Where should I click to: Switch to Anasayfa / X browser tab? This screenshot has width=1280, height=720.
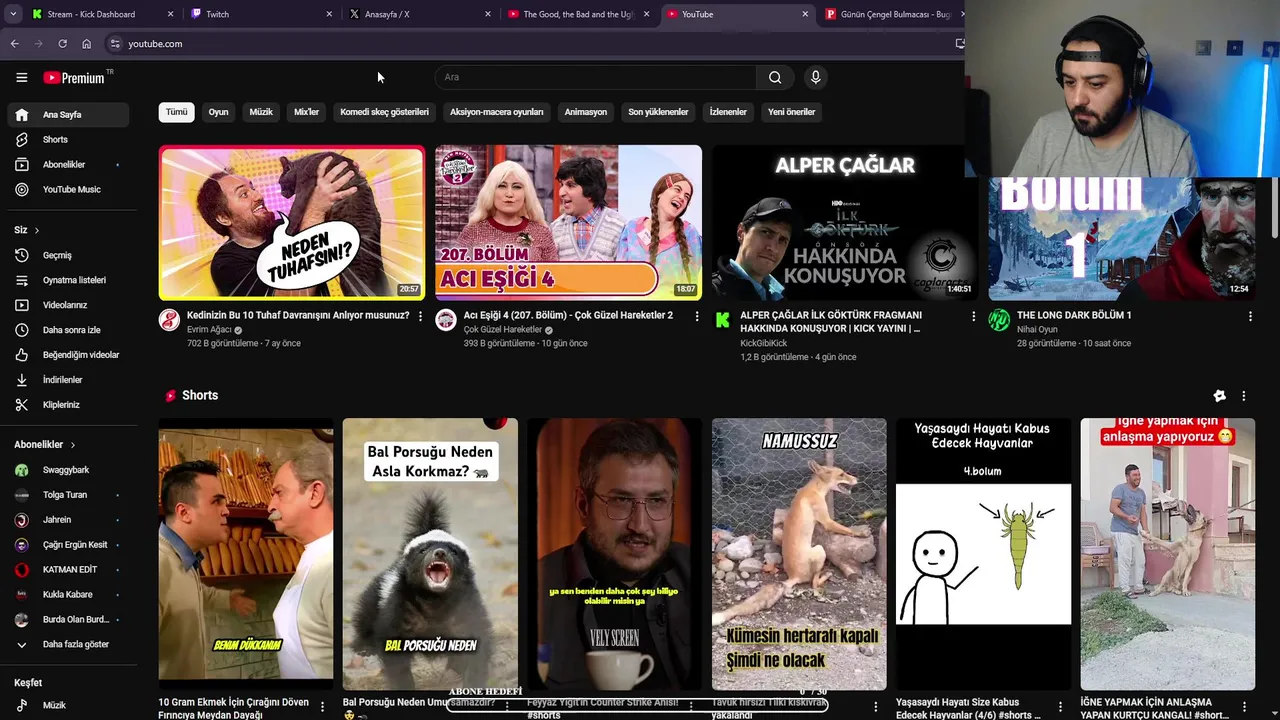[x=421, y=14]
